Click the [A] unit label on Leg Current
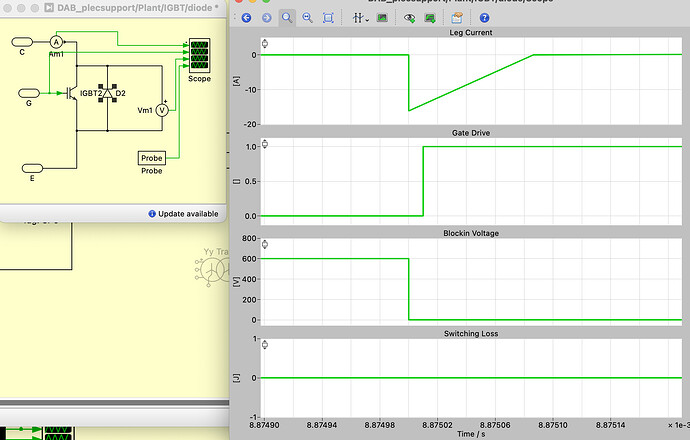The height and width of the screenshot is (440, 690). tap(237, 81)
